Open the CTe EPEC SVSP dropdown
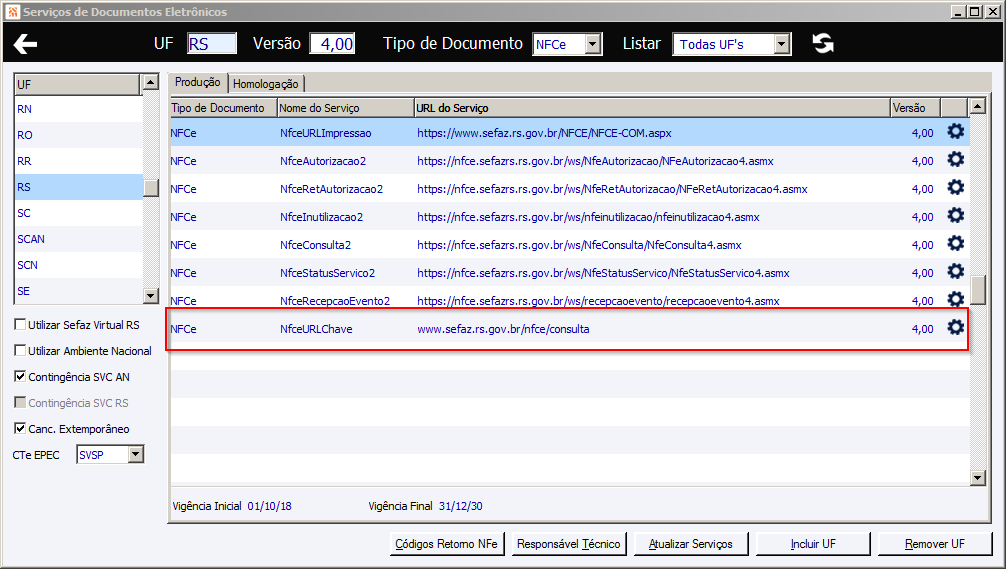This screenshot has width=1006, height=569. coord(135,455)
